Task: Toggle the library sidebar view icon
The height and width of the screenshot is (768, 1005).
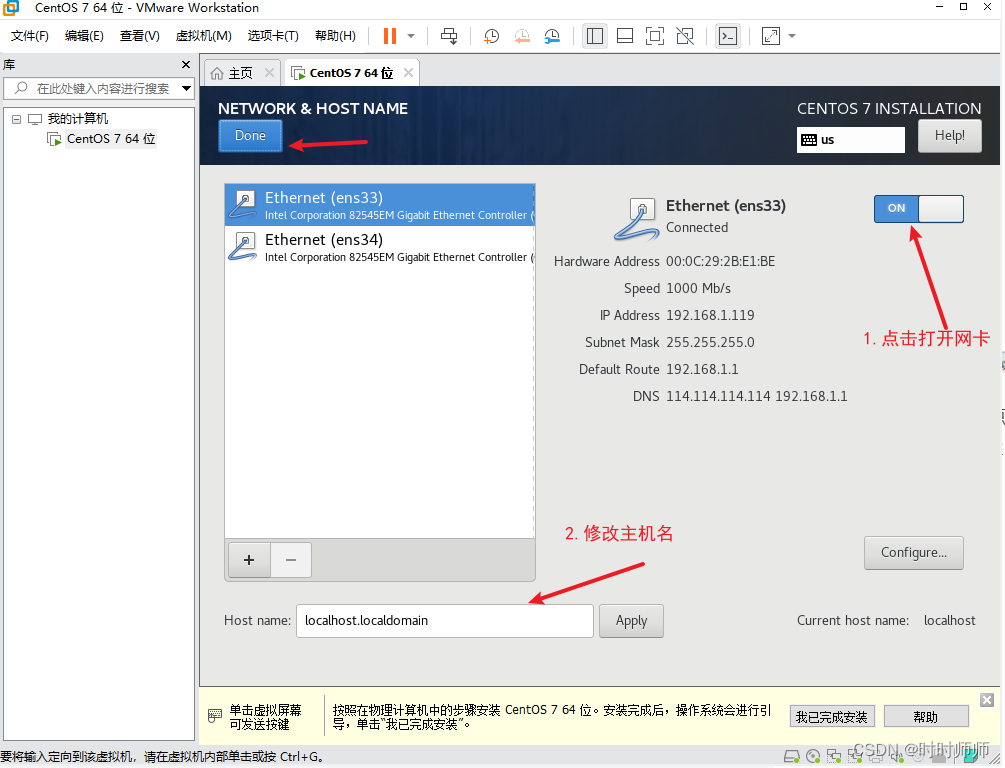Action: point(595,36)
